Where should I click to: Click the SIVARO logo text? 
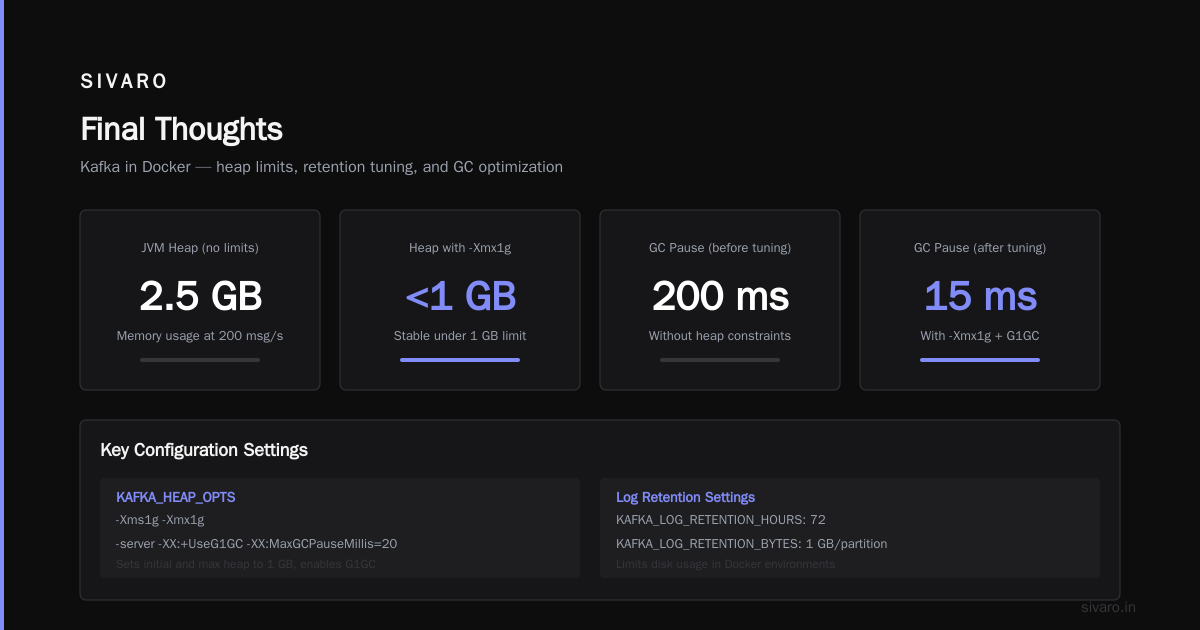pyautogui.click(x=124, y=81)
